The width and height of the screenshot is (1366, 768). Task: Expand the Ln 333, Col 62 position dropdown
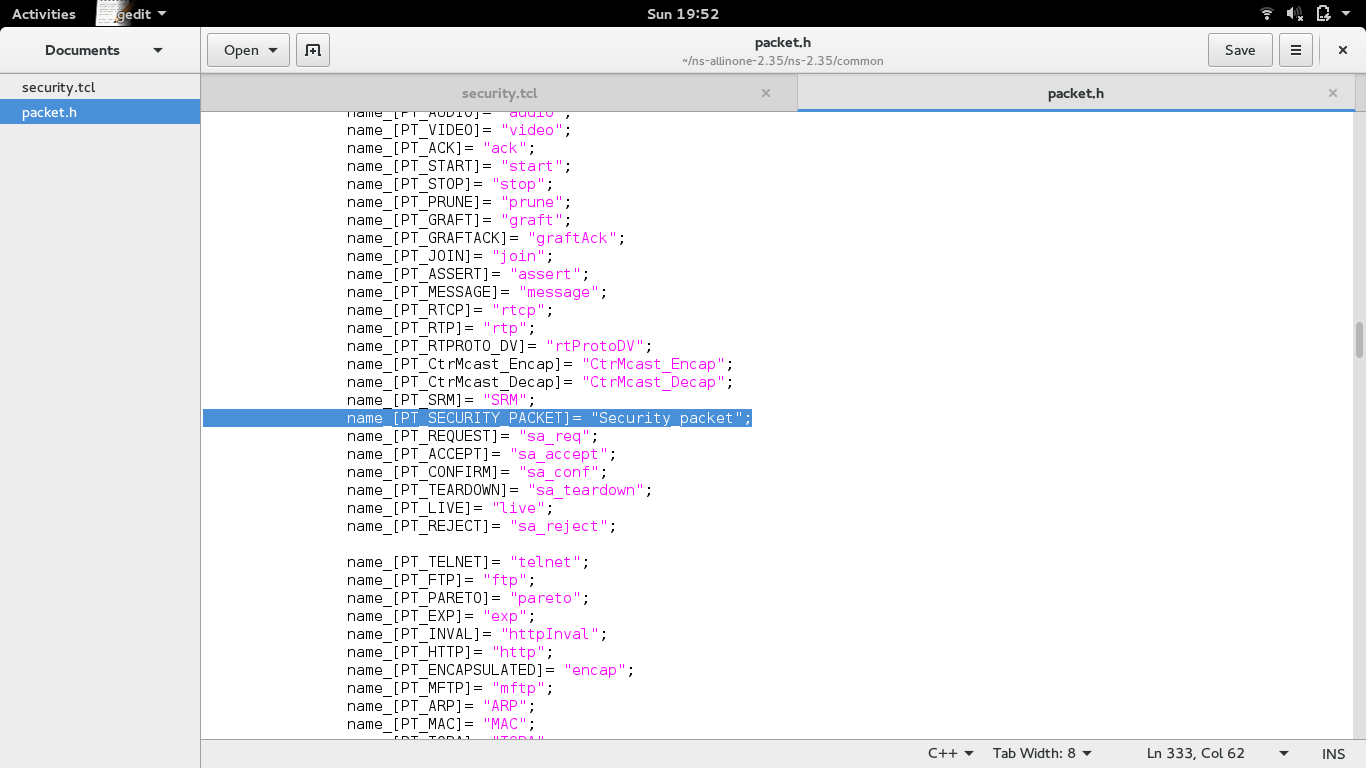[x=1284, y=753]
